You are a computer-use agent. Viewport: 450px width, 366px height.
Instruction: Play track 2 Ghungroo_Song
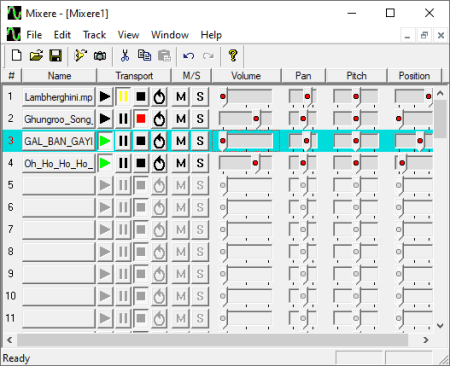click(x=105, y=119)
